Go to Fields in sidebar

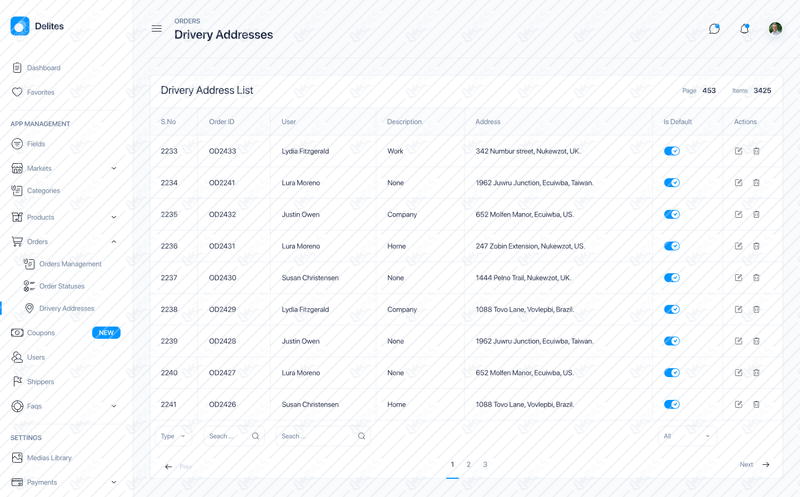click(x=29, y=144)
